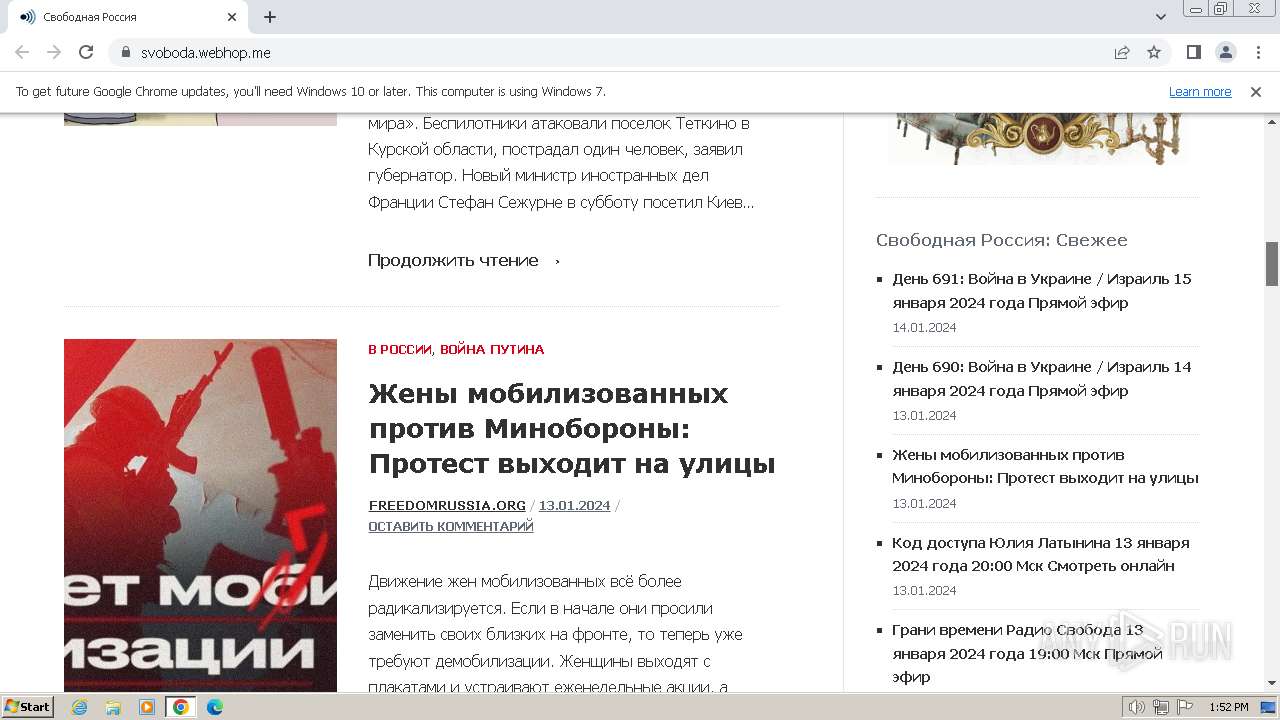
Task: Go back using the browser back arrow
Action: click(x=22, y=52)
